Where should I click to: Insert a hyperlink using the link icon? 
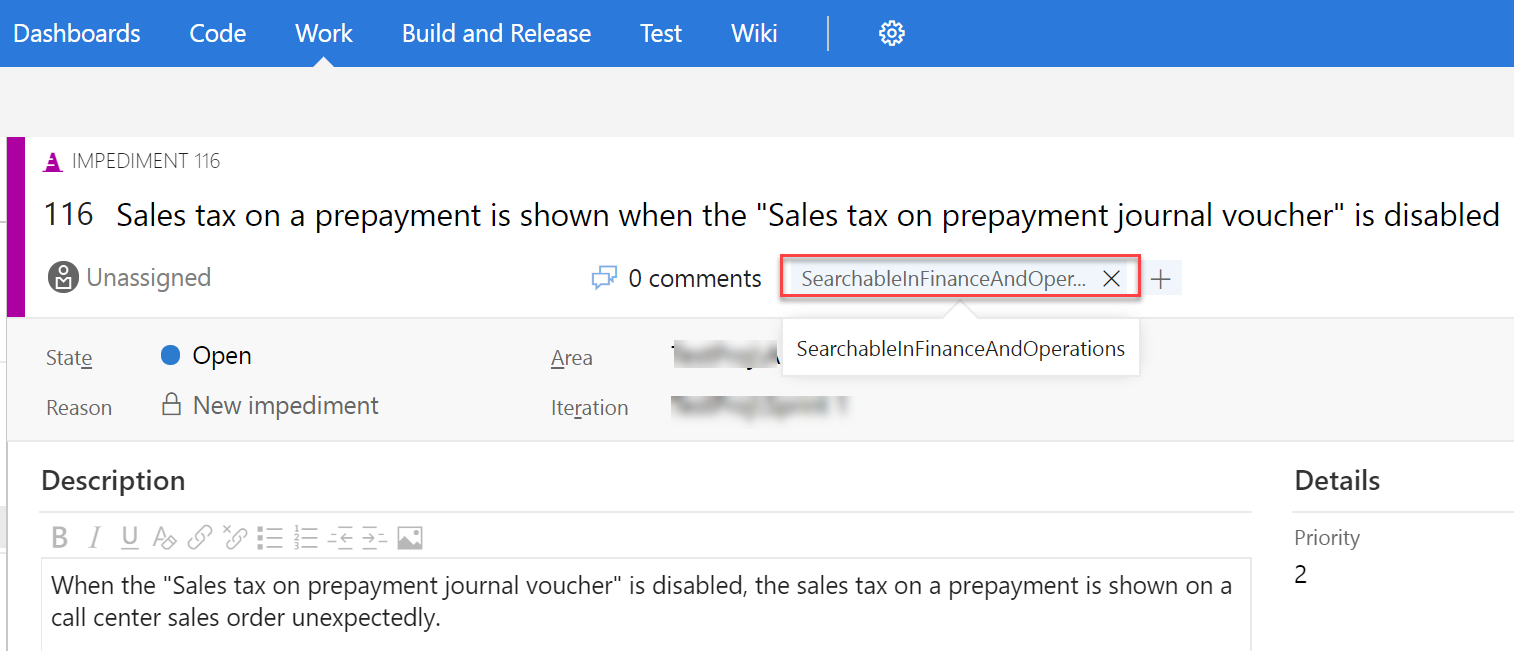click(200, 538)
